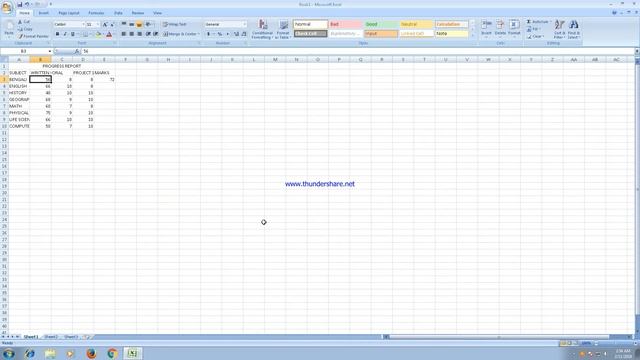Apply the Bad cell style
The height and width of the screenshot is (360, 640).
point(345,24)
